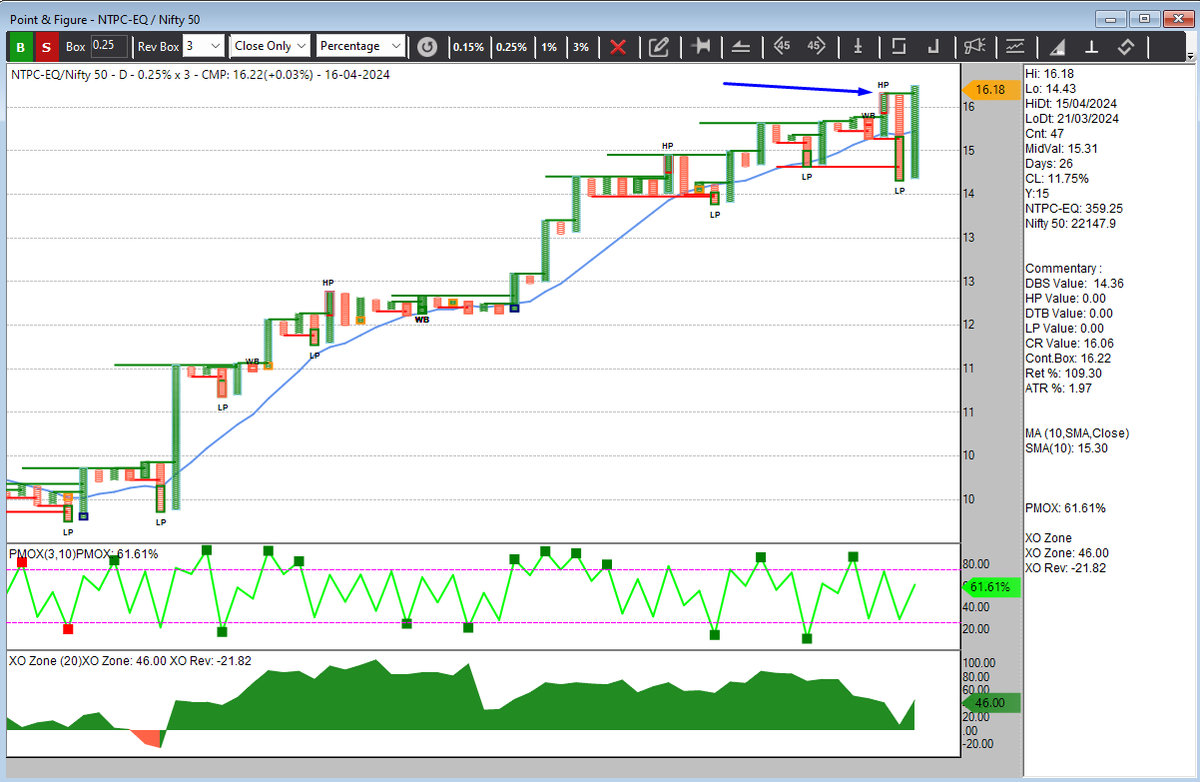This screenshot has width=1200, height=782.
Task: Click the green 61.61% PMOX value marker
Action: [988, 587]
